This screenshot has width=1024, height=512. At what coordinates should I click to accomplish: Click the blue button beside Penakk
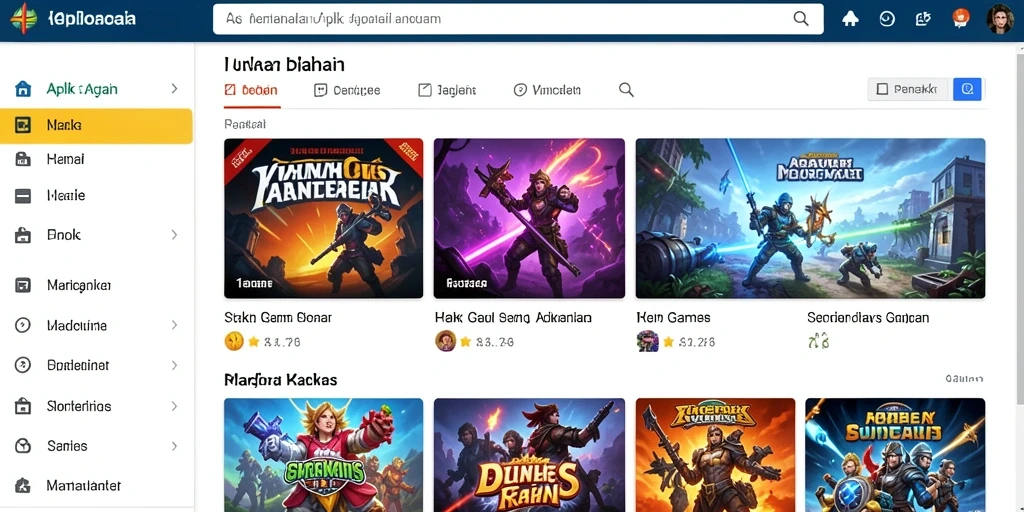point(967,89)
